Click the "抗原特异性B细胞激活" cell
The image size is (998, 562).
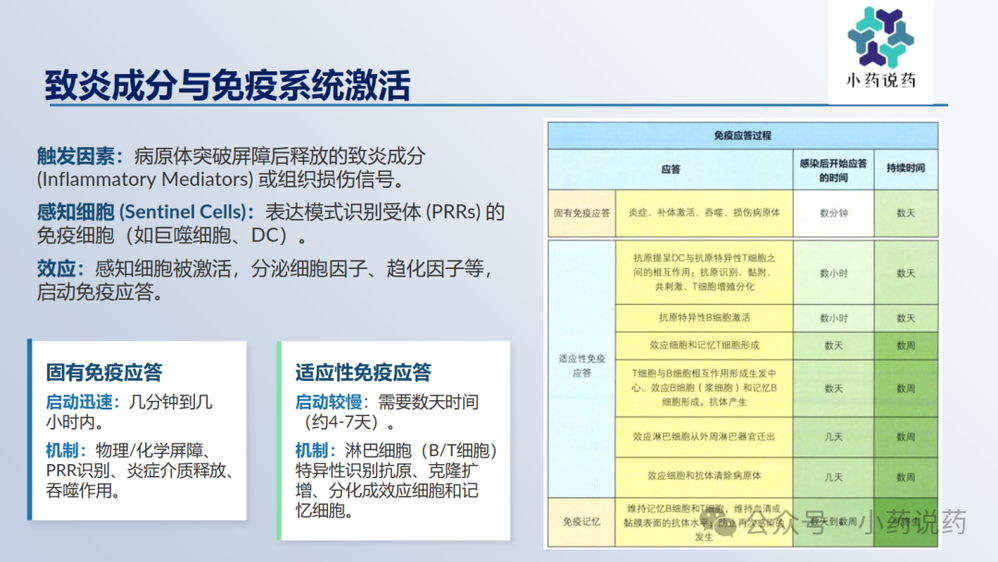click(704, 318)
